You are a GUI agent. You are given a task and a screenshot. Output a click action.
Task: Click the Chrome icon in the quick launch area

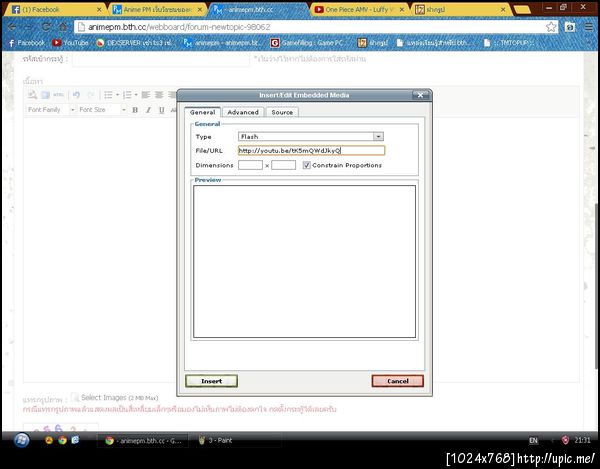pyautogui.click(x=62, y=440)
